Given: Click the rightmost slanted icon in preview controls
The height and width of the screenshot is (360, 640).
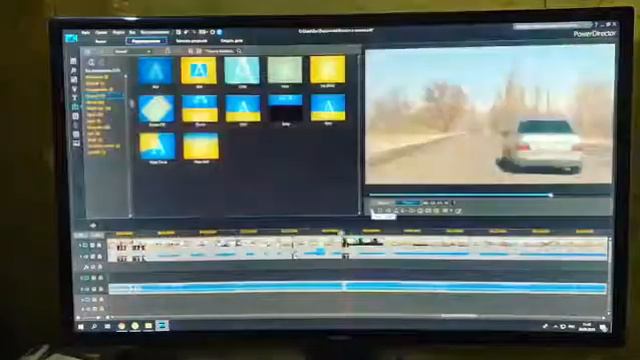Looking at the screenshot, I should [458, 211].
